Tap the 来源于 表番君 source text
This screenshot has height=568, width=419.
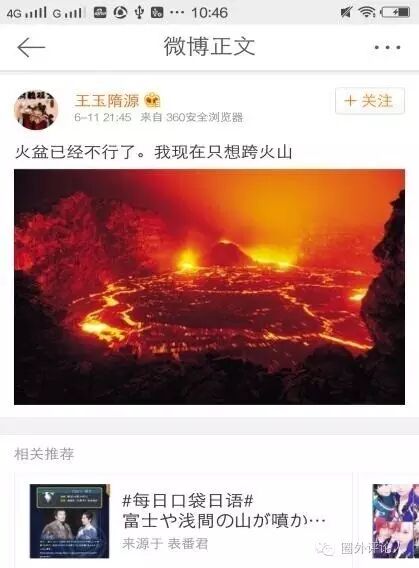165,544
